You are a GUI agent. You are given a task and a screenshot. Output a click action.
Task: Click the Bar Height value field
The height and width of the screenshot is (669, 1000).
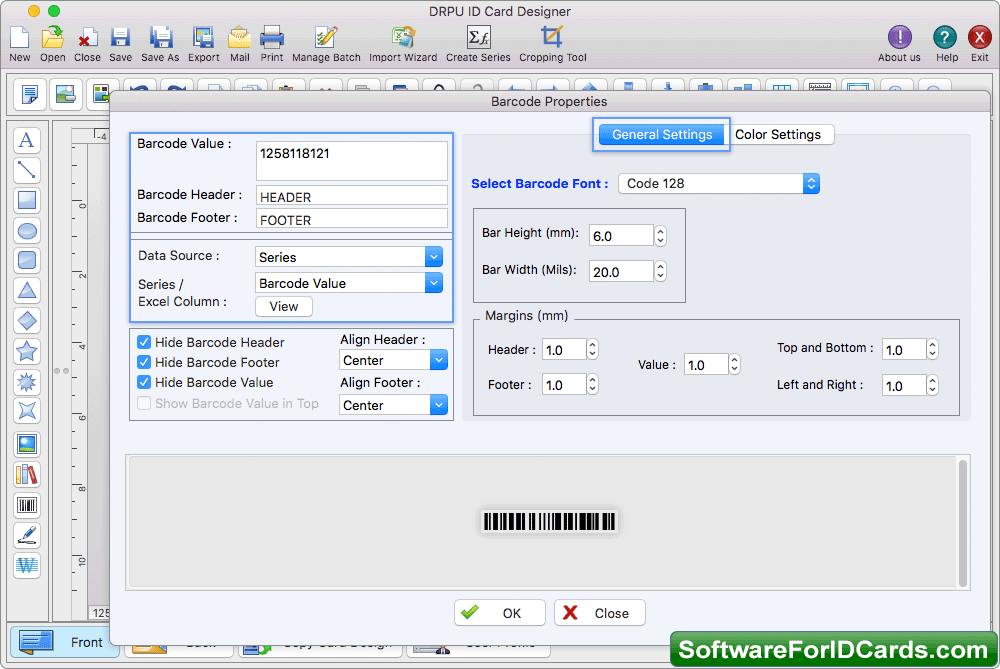621,236
